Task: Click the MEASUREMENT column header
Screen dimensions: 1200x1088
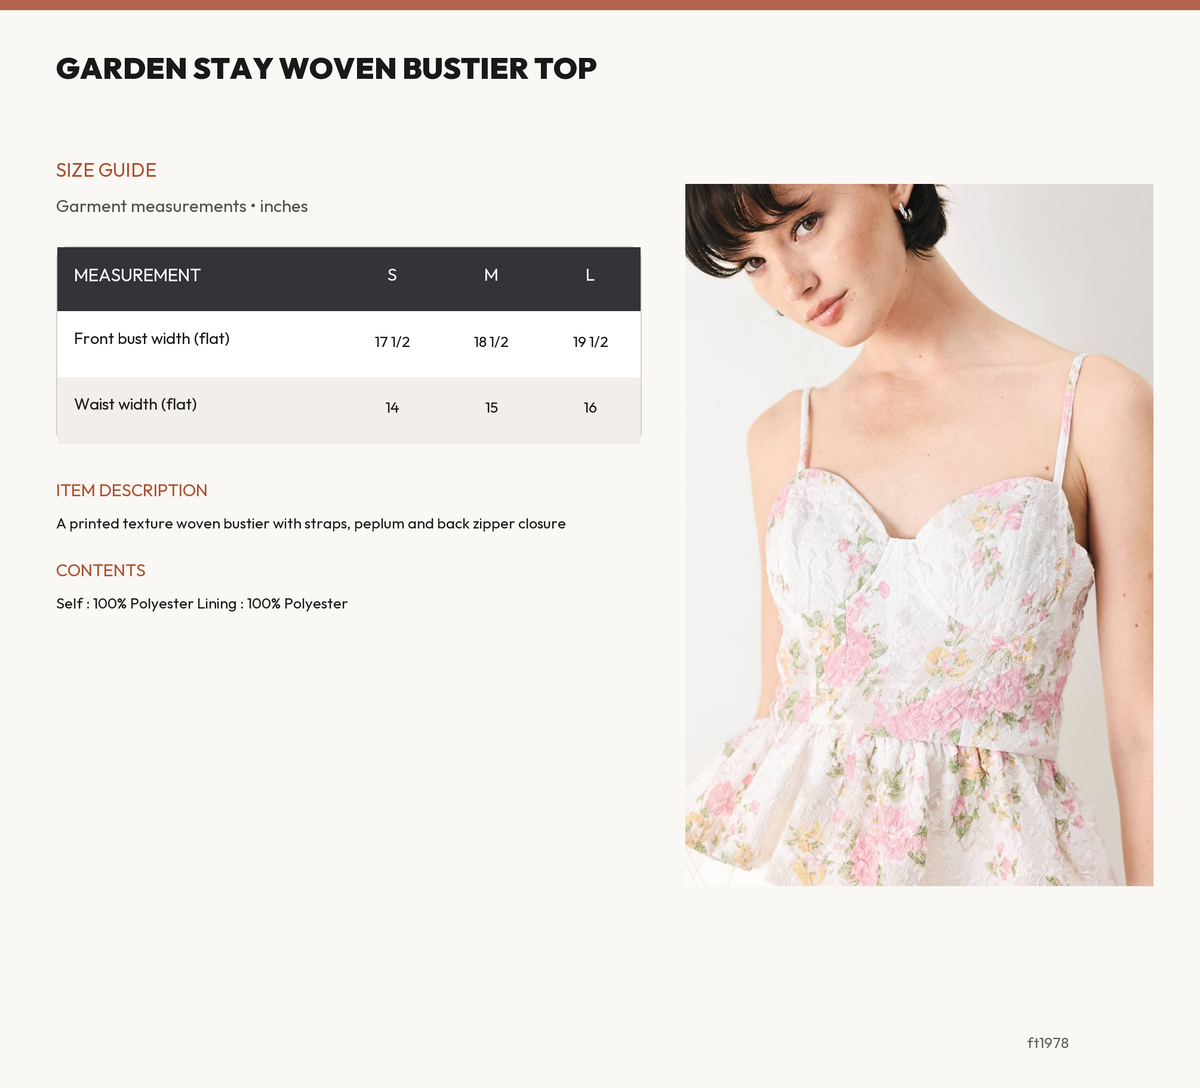Action: pyautogui.click(x=137, y=275)
